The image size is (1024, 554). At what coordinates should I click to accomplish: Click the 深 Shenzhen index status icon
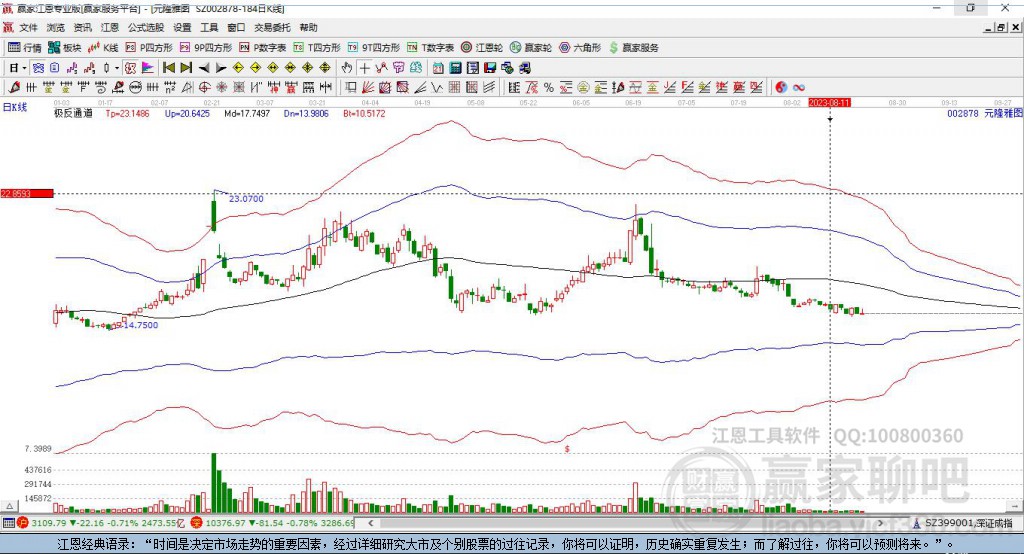tap(197, 523)
